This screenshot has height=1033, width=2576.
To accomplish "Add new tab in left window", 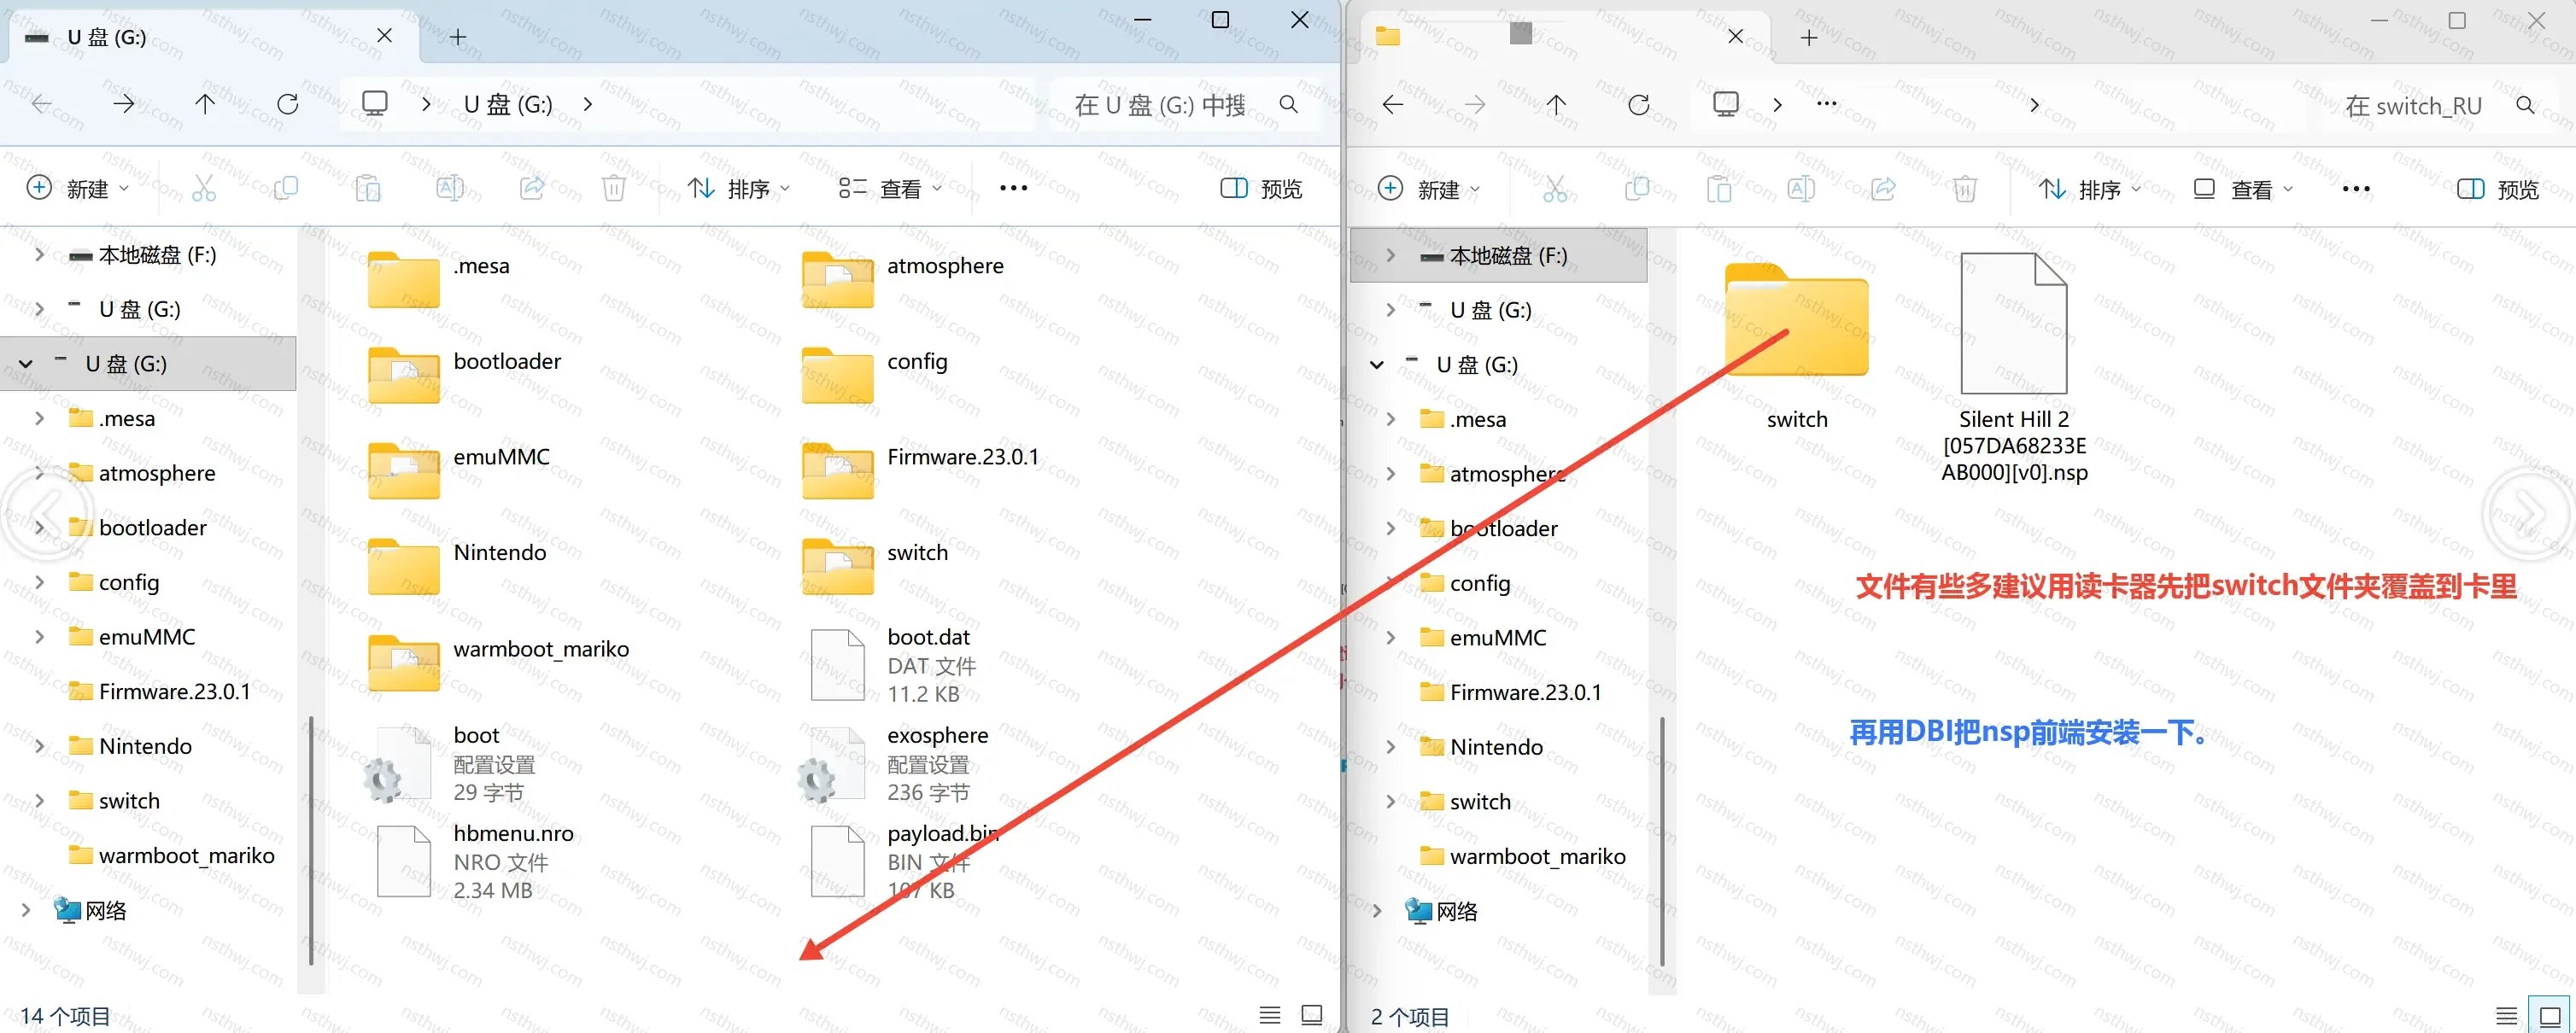I will [458, 37].
